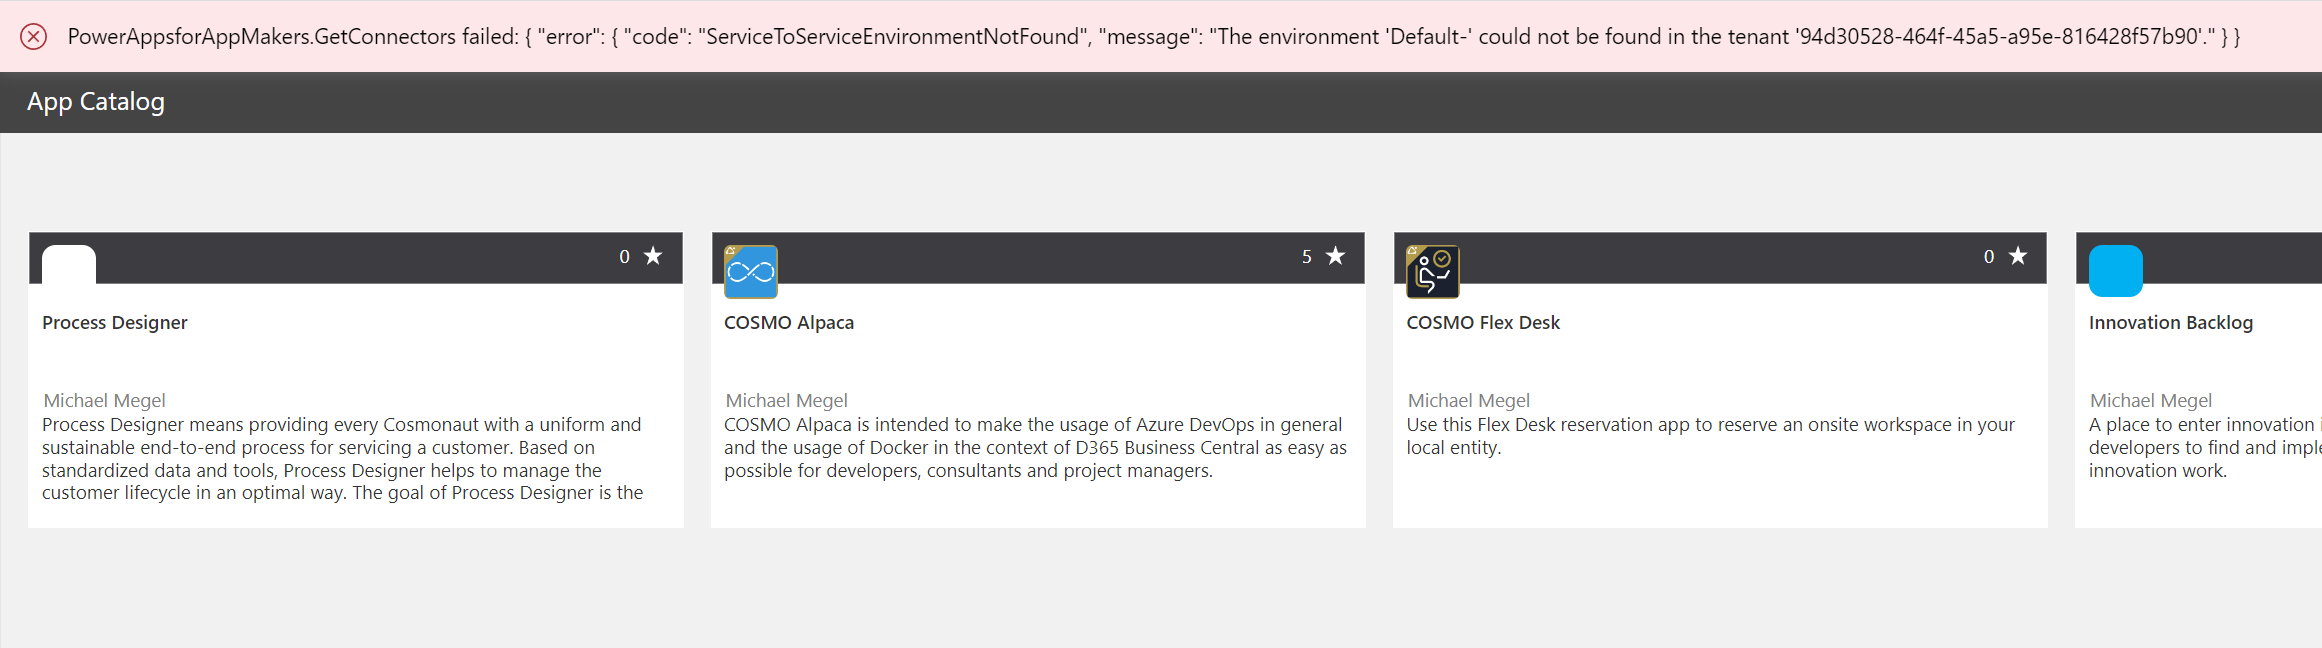
Task: Click the star on Process Designer card
Action: click(653, 256)
